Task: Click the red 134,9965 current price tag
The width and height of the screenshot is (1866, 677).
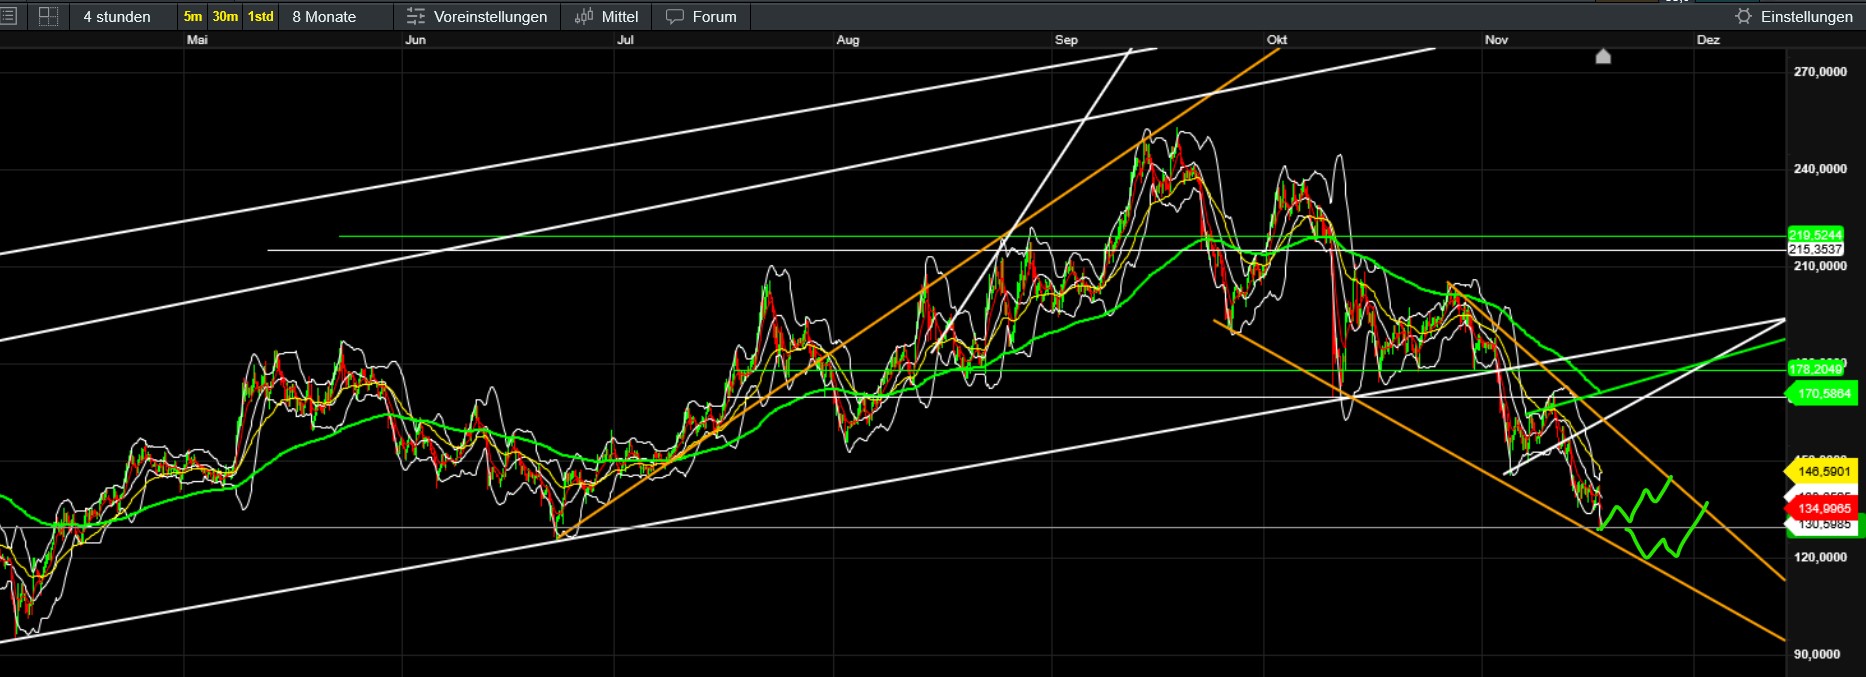Action: (x=1823, y=509)
